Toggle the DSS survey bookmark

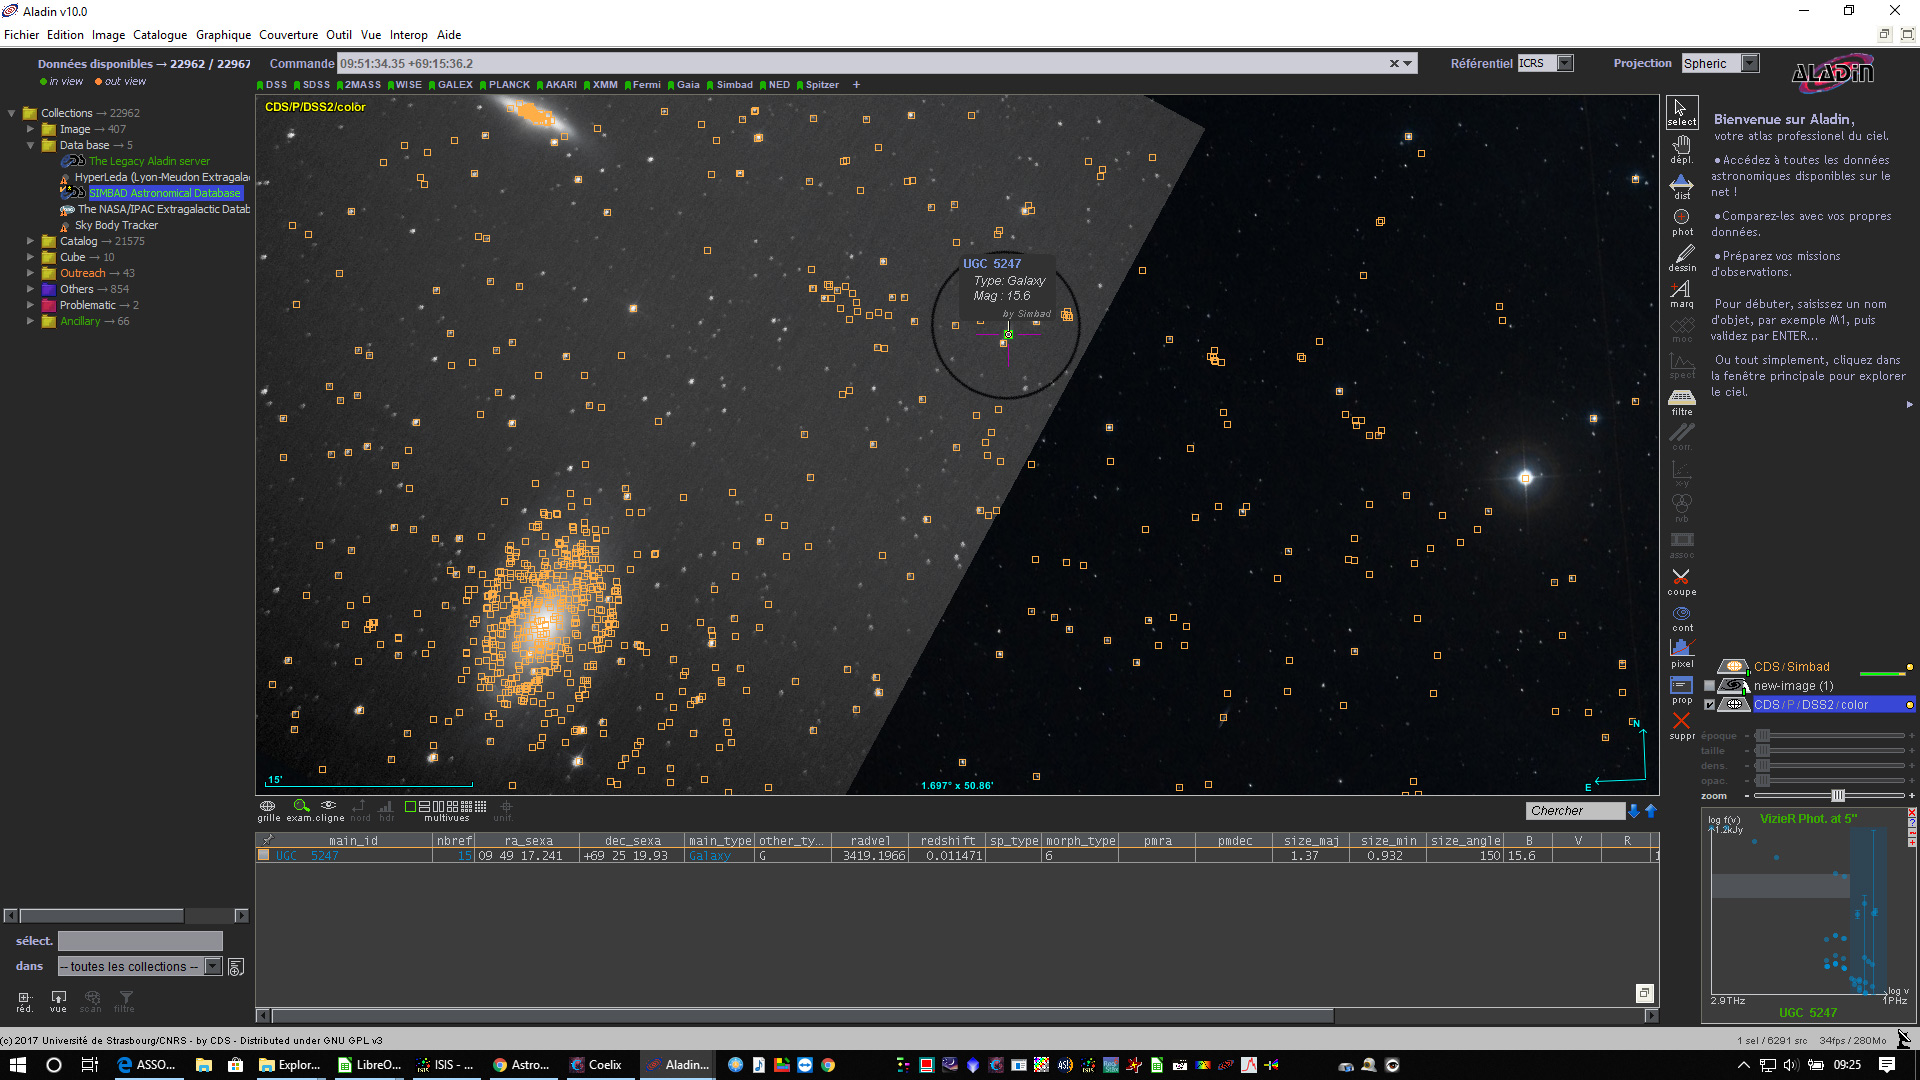[272, 85]
